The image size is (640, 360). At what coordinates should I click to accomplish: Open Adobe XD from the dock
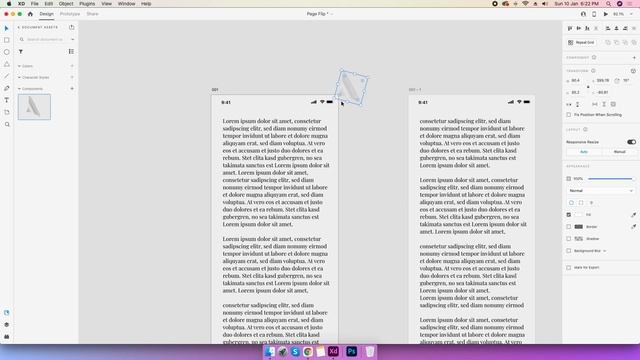click(x=333, y=351)
